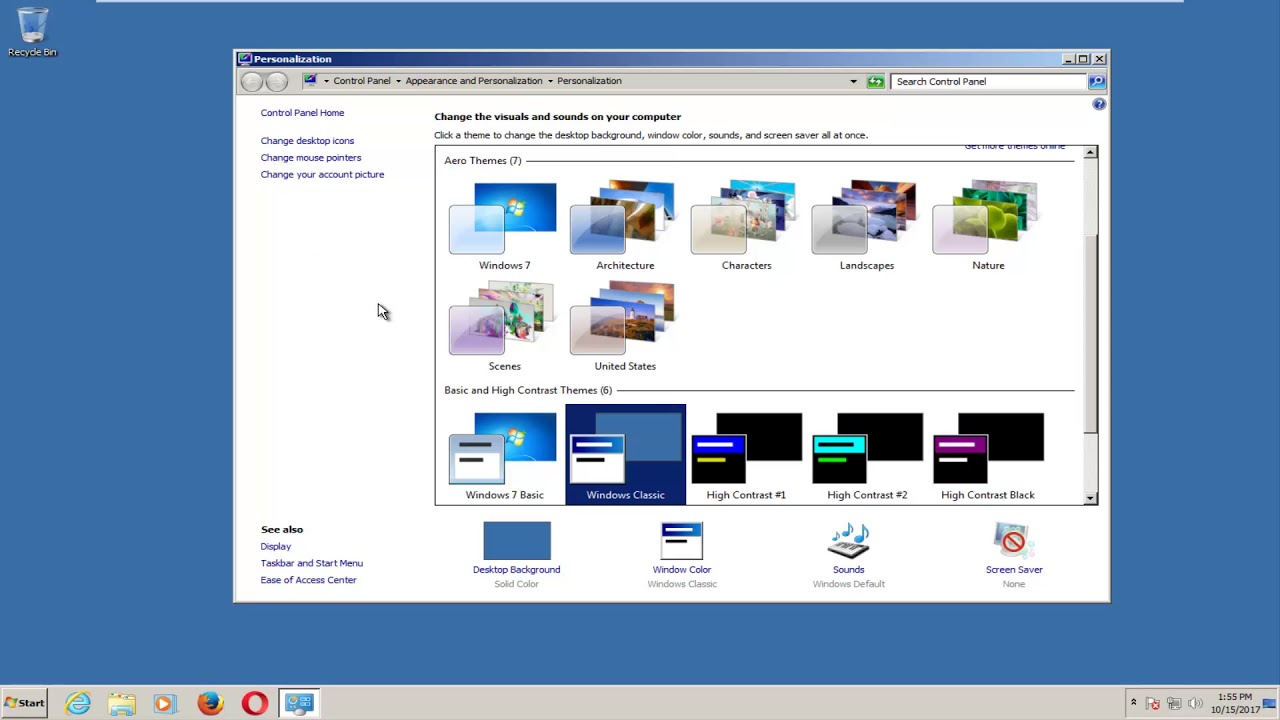Launch Firefox from the taskbar
The width and height of the screenshot is (1280, 720).
tap(210, 703)
